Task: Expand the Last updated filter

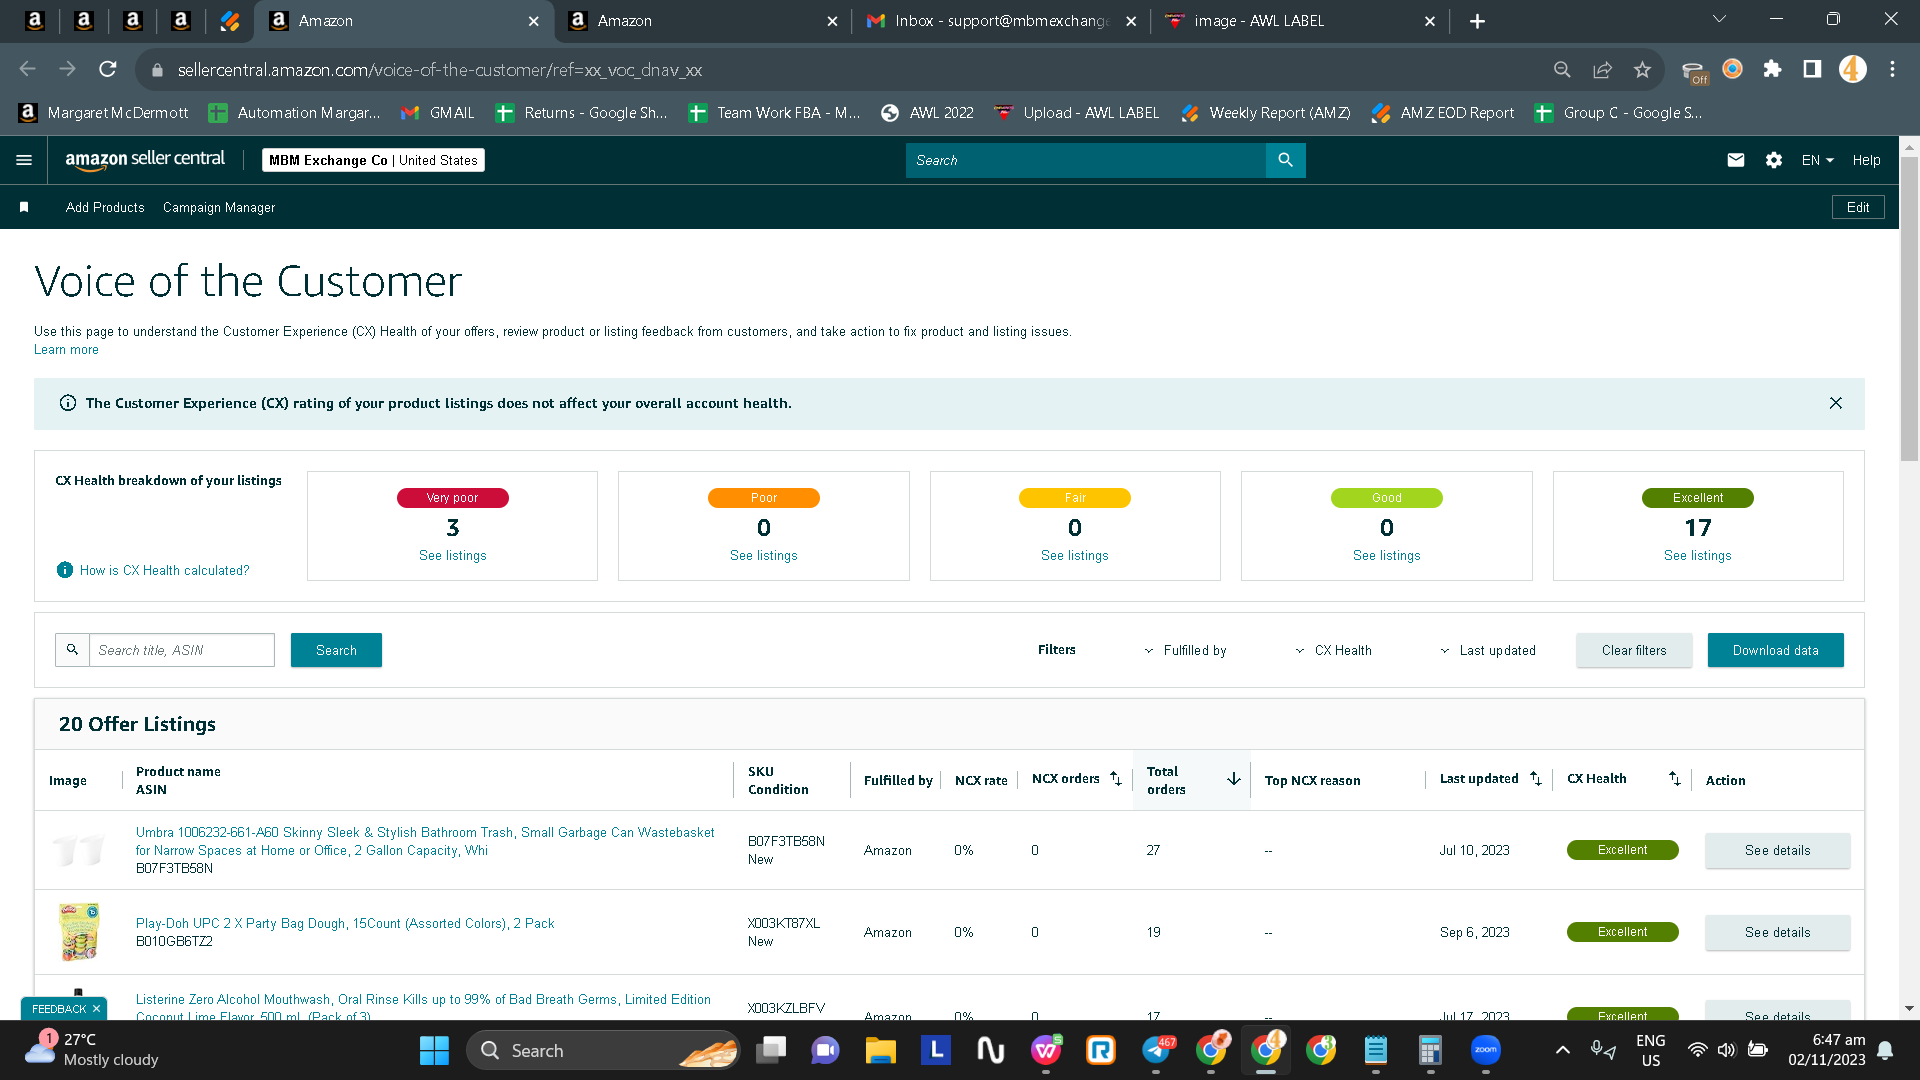Action: click(1488, 650)
